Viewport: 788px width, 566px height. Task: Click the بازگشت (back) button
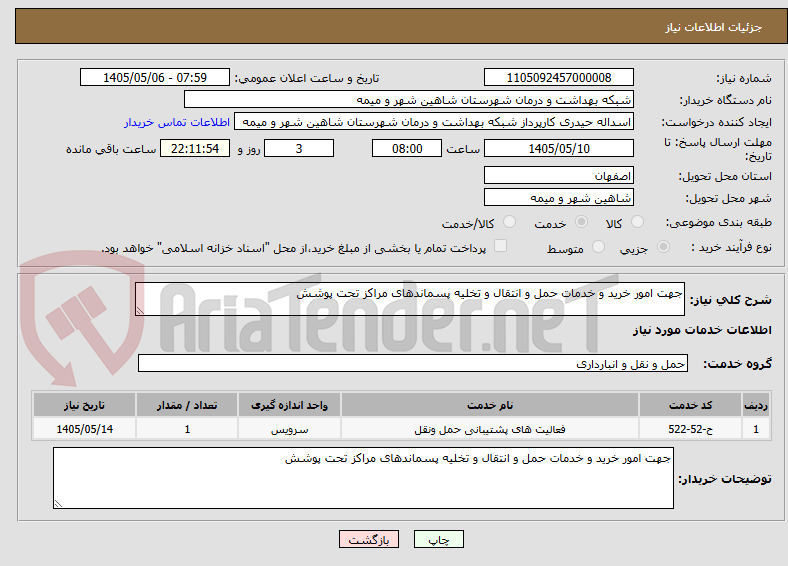[x=369, y=539]
